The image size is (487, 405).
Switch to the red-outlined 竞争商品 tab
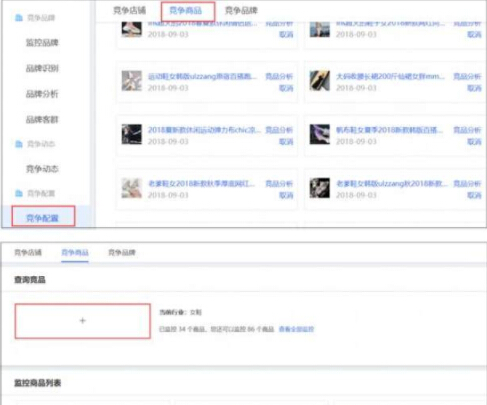[x=186, y=10]
